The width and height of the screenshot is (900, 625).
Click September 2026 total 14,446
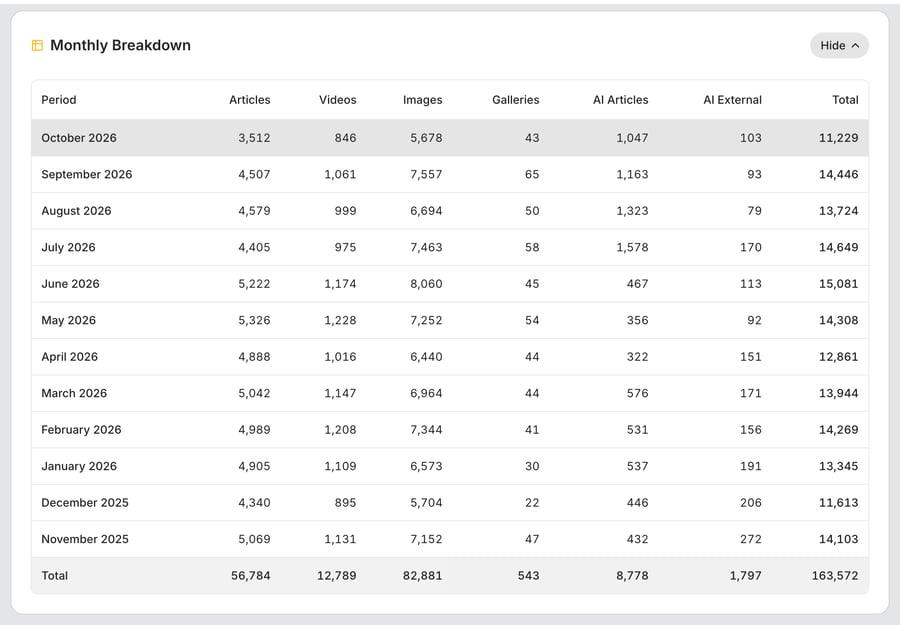coord(839,174)
